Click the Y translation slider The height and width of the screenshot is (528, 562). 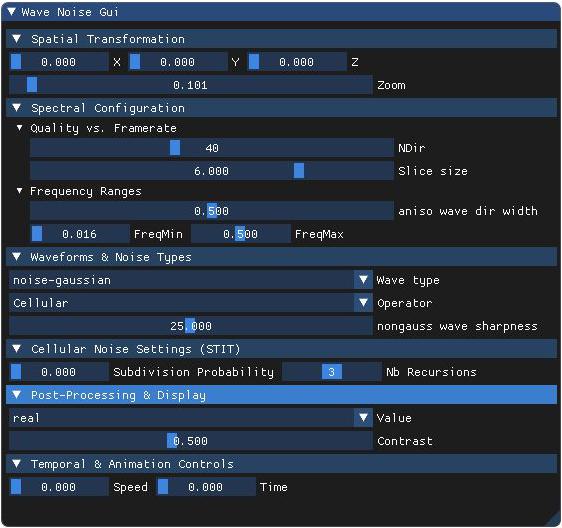pyautogui.click(x=178, y=62)
